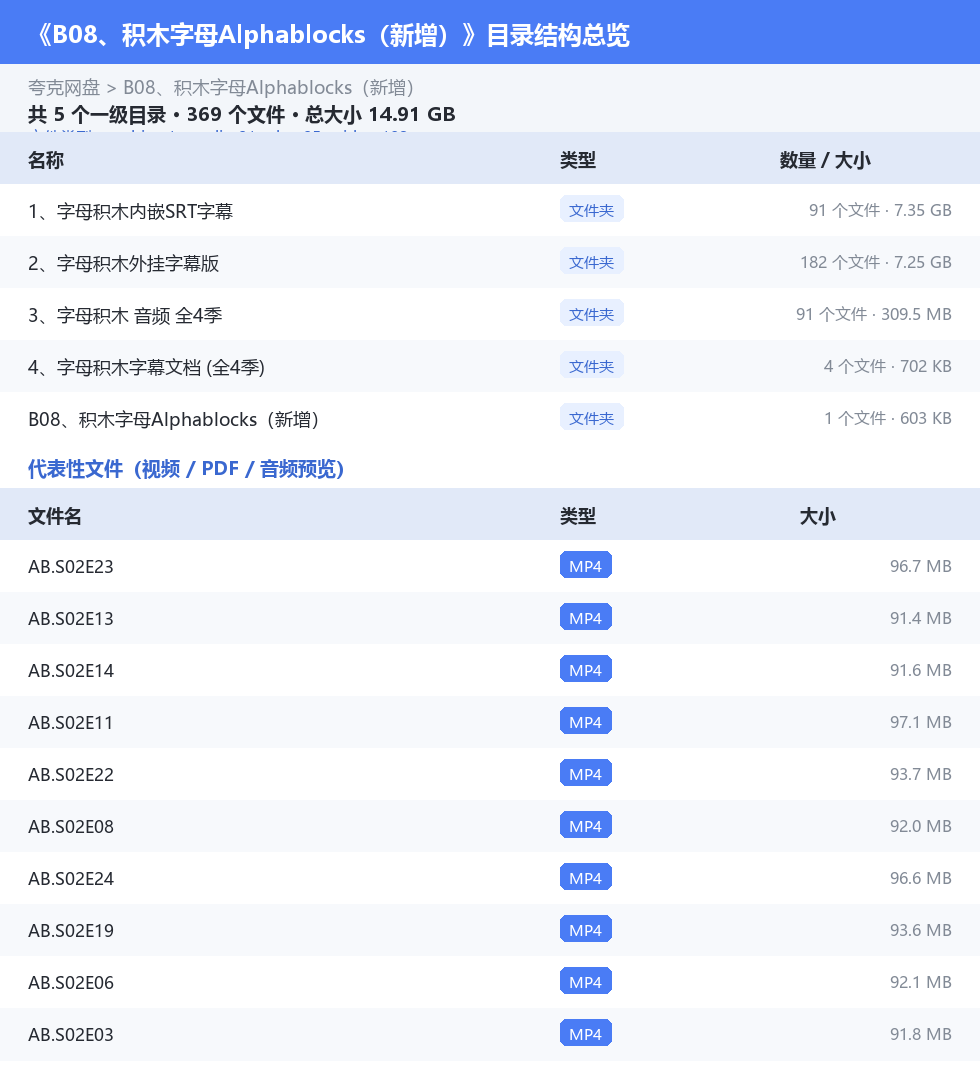Click the 文件夹 badge for 字母积木内嵌SRT字幕
The height and width of the screenshot is (1092, 980).
(x=592, y=210)
